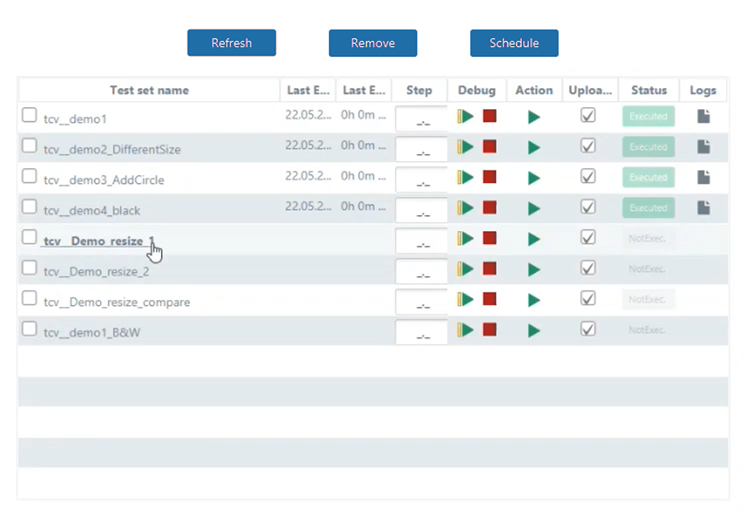Run action play for tcv__demo3_AddCircle
744x513 pixels.
pyautogui.click(x=534, y=178)
